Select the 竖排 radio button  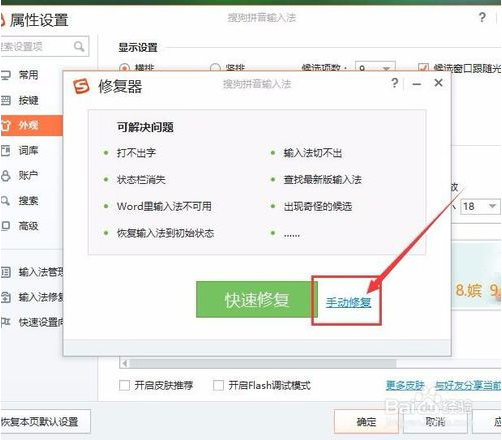215,67
